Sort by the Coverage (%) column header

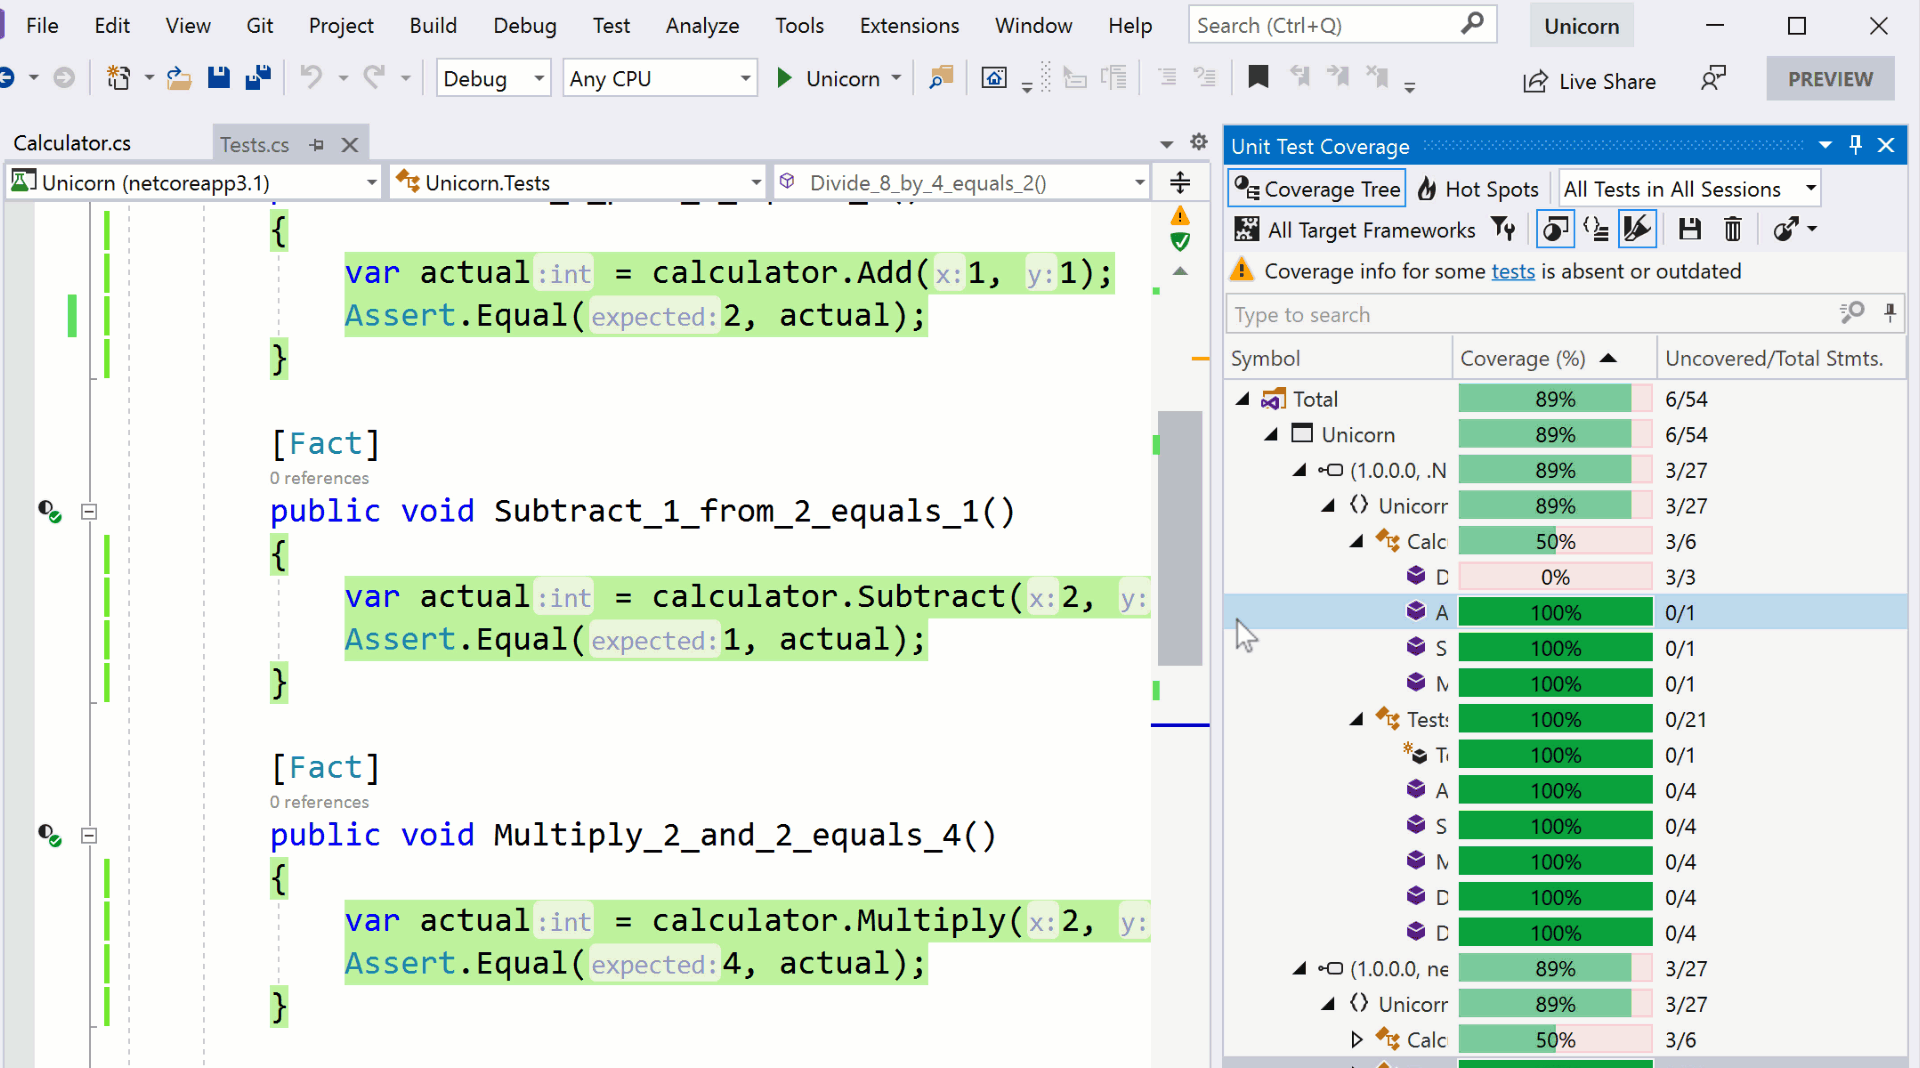(1554, 358)
